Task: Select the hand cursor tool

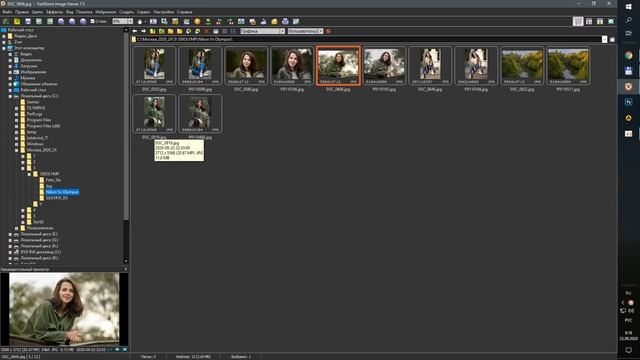Action: pyautogui.click(x=140, y=21)
